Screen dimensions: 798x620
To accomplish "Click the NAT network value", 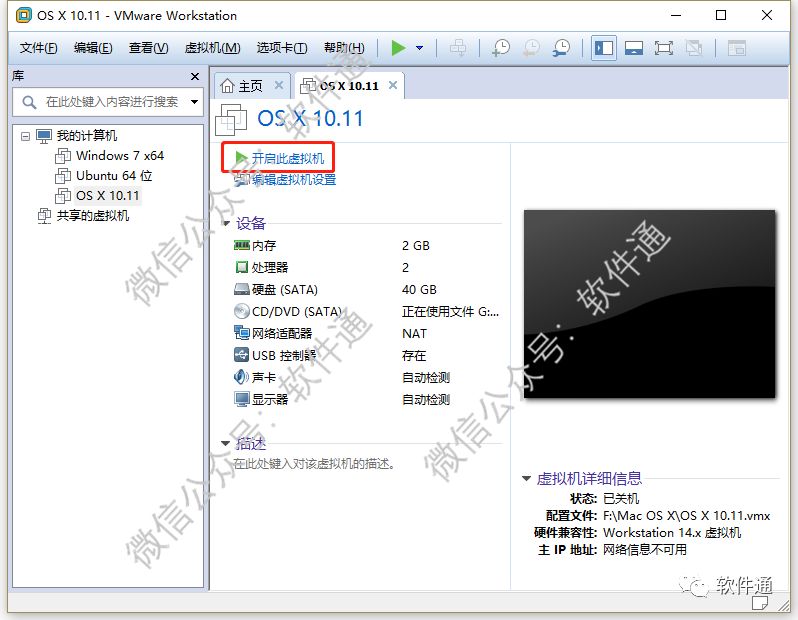I will click(414, 334).
